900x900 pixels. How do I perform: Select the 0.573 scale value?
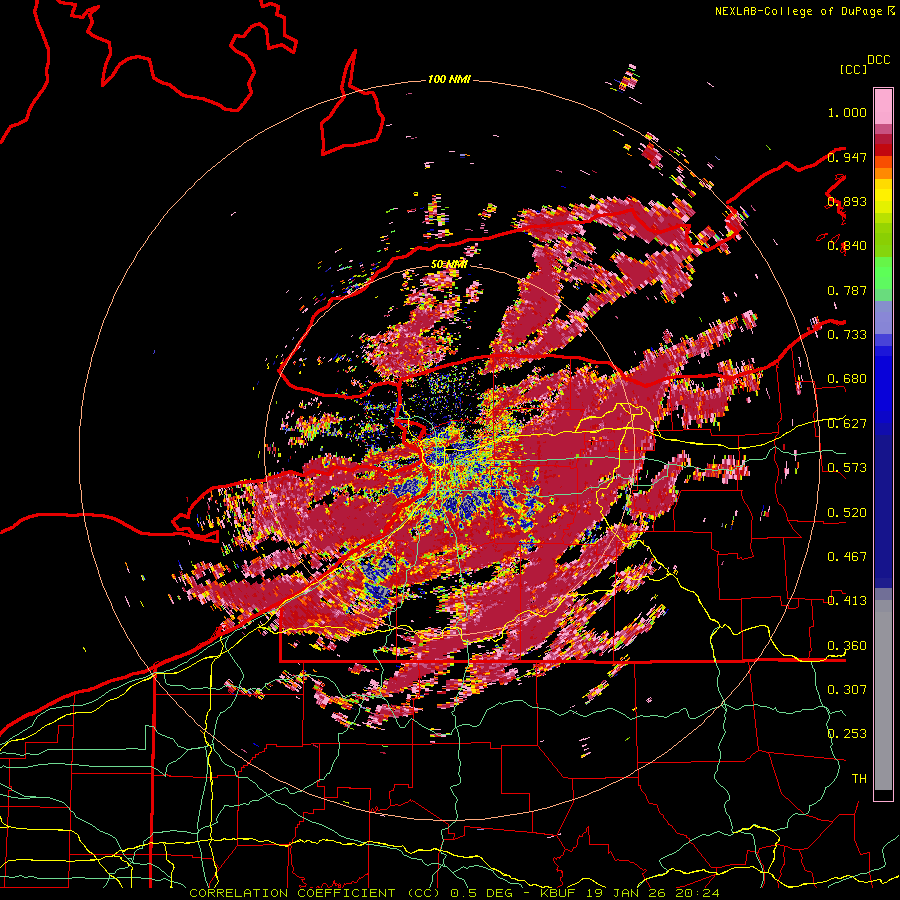coord(847,468)
